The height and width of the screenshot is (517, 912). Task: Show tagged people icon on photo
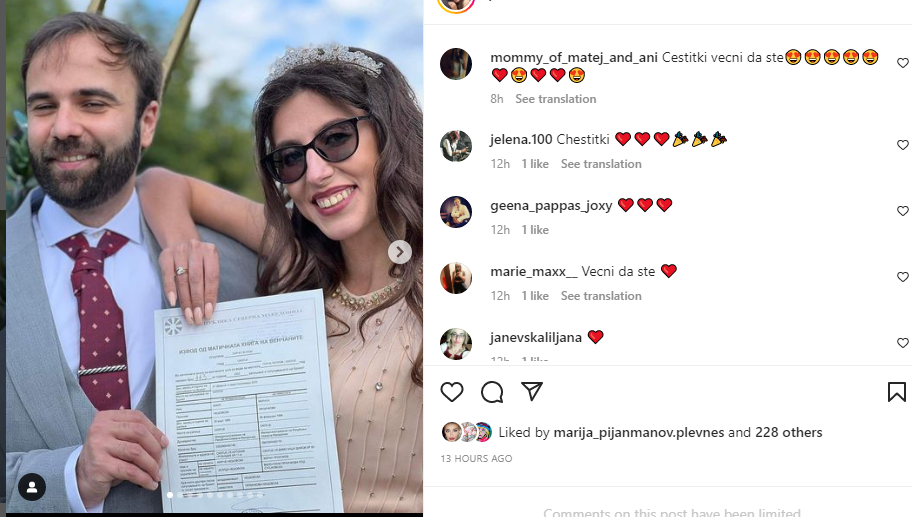(x=32, y=487)
